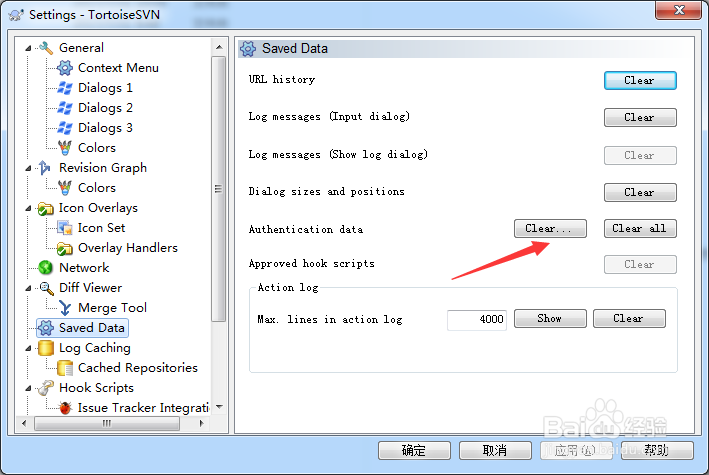Open Dialogs 2 settings page
This screenshot has height=475, width=709.
(105, 108)
